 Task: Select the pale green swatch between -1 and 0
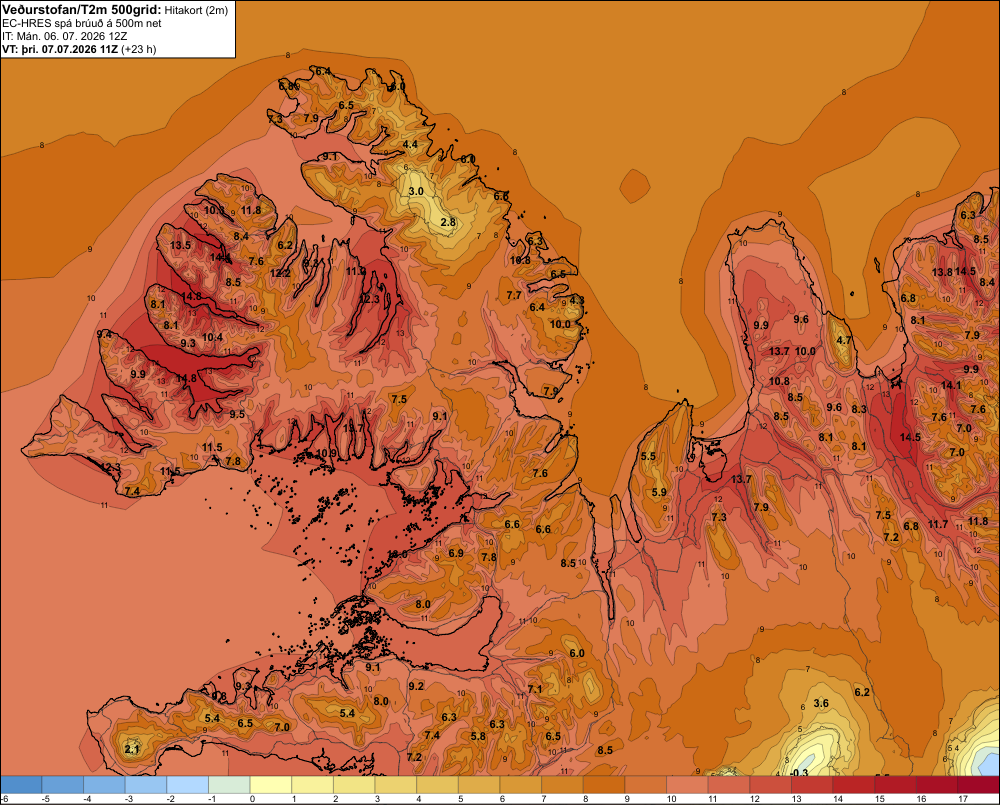(x=230, y=785)
